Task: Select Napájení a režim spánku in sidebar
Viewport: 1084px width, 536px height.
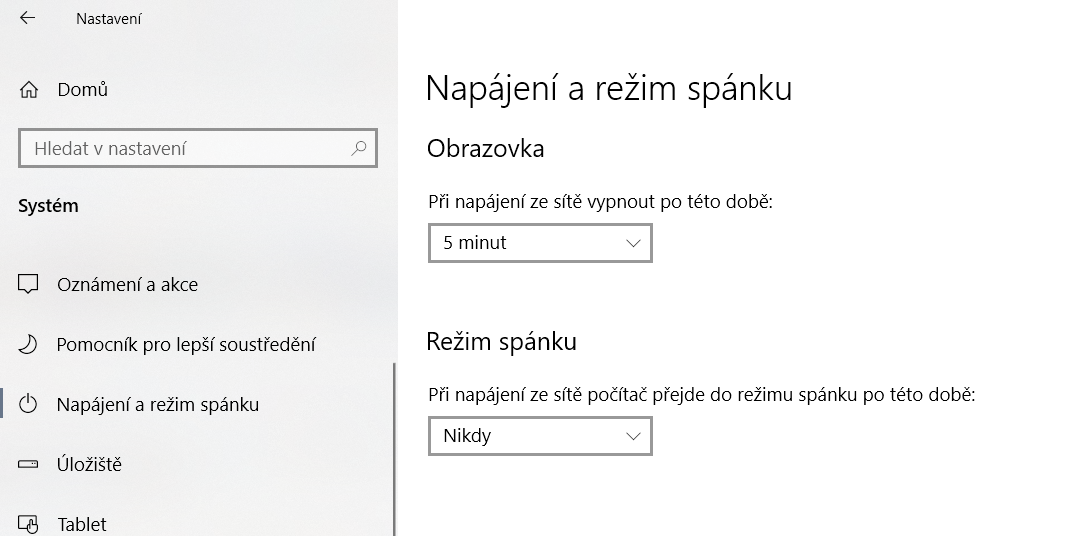Action: (x=158, y=404)
